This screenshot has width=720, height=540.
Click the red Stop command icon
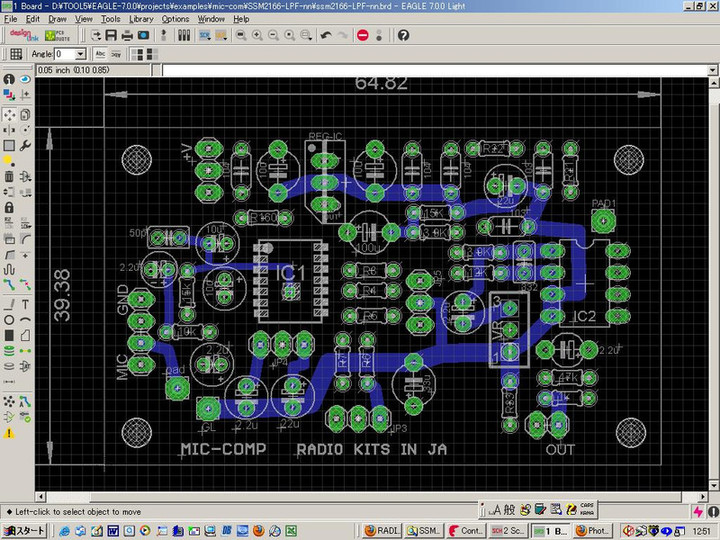(x=363, y=35)
